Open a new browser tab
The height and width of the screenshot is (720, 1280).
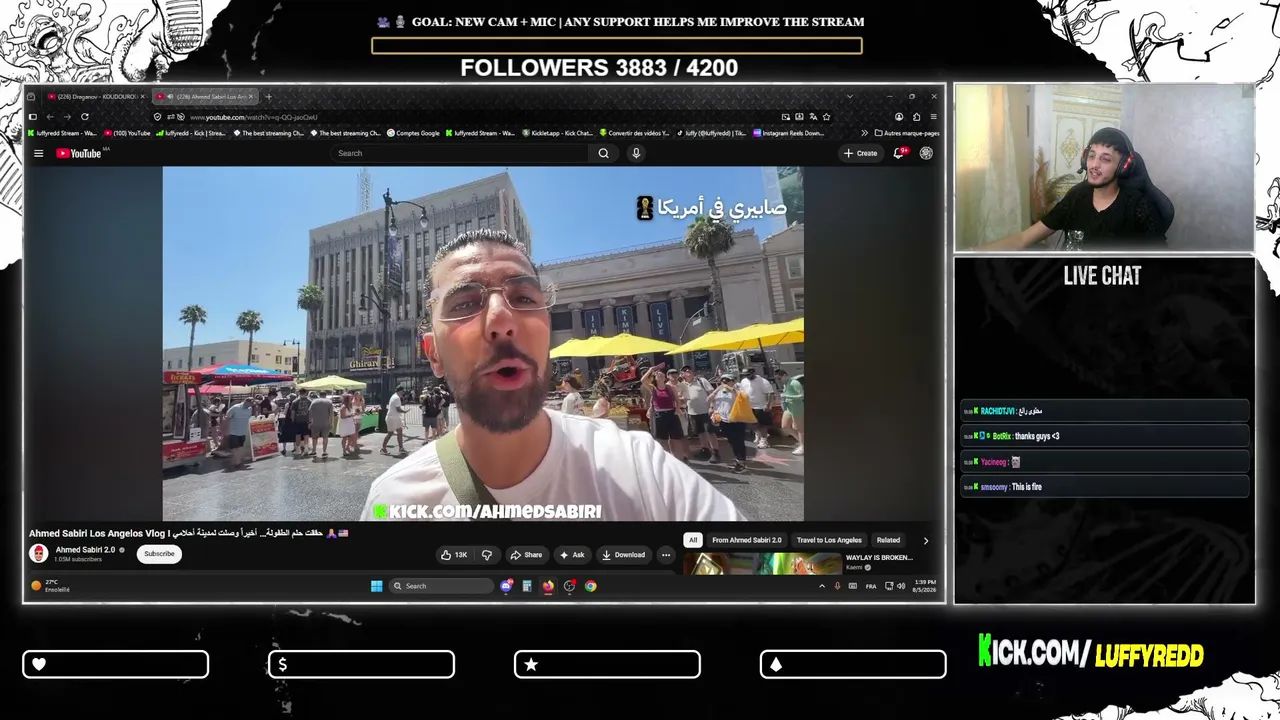tap(268, 97)
